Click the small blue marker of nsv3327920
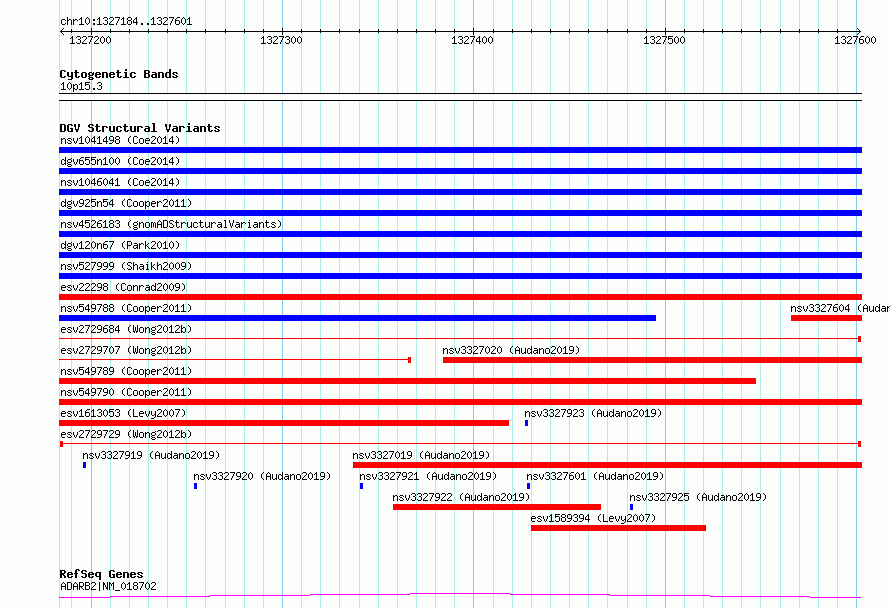The image size is (890, 608). [x=196, y=486]
